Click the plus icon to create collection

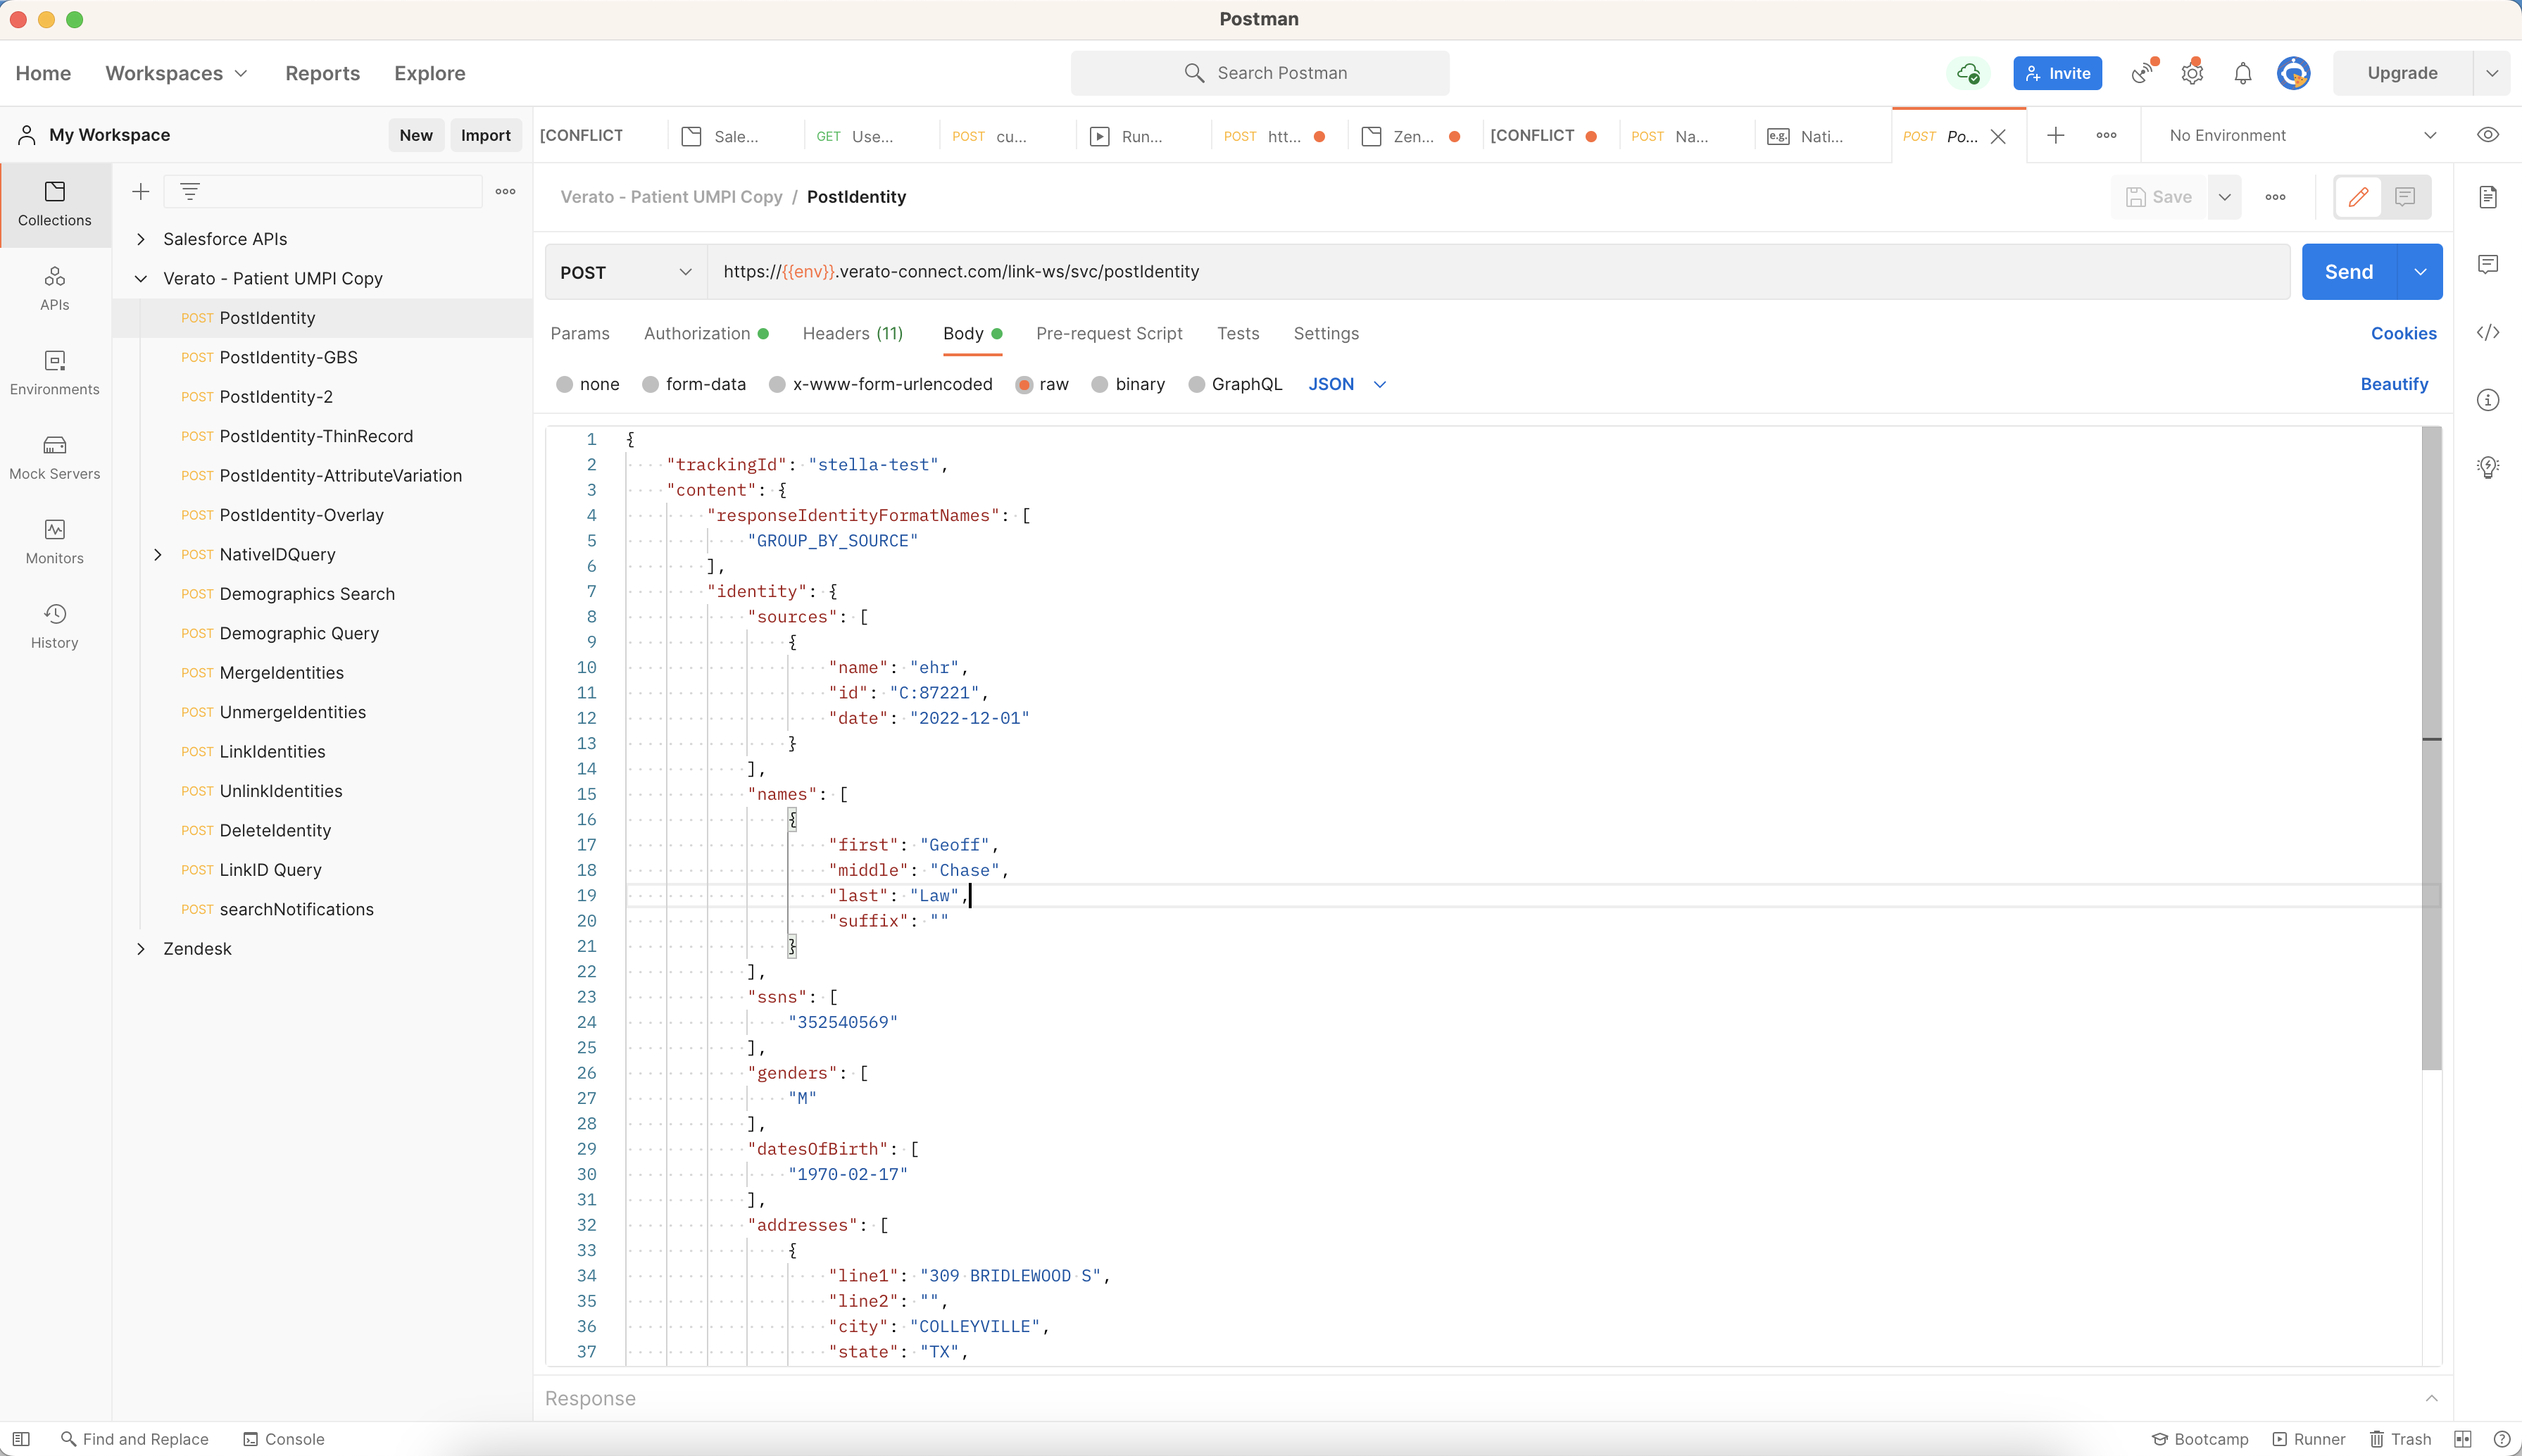click(x=141, y=191)
